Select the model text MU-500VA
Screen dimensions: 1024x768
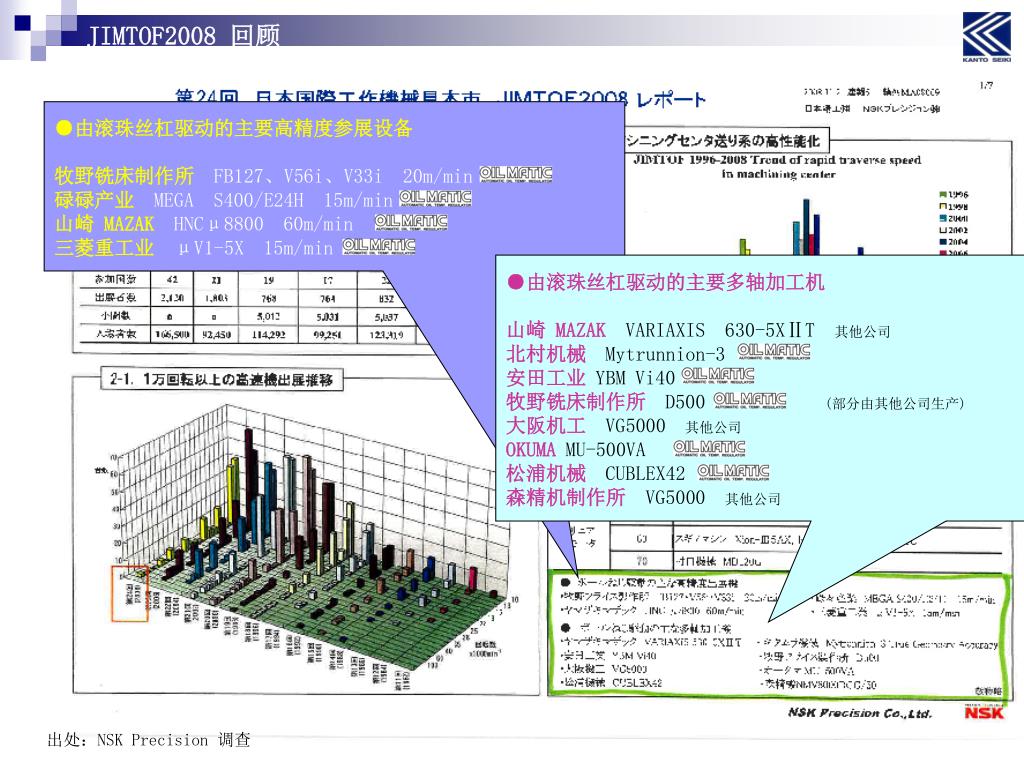[x=605, y=450]
